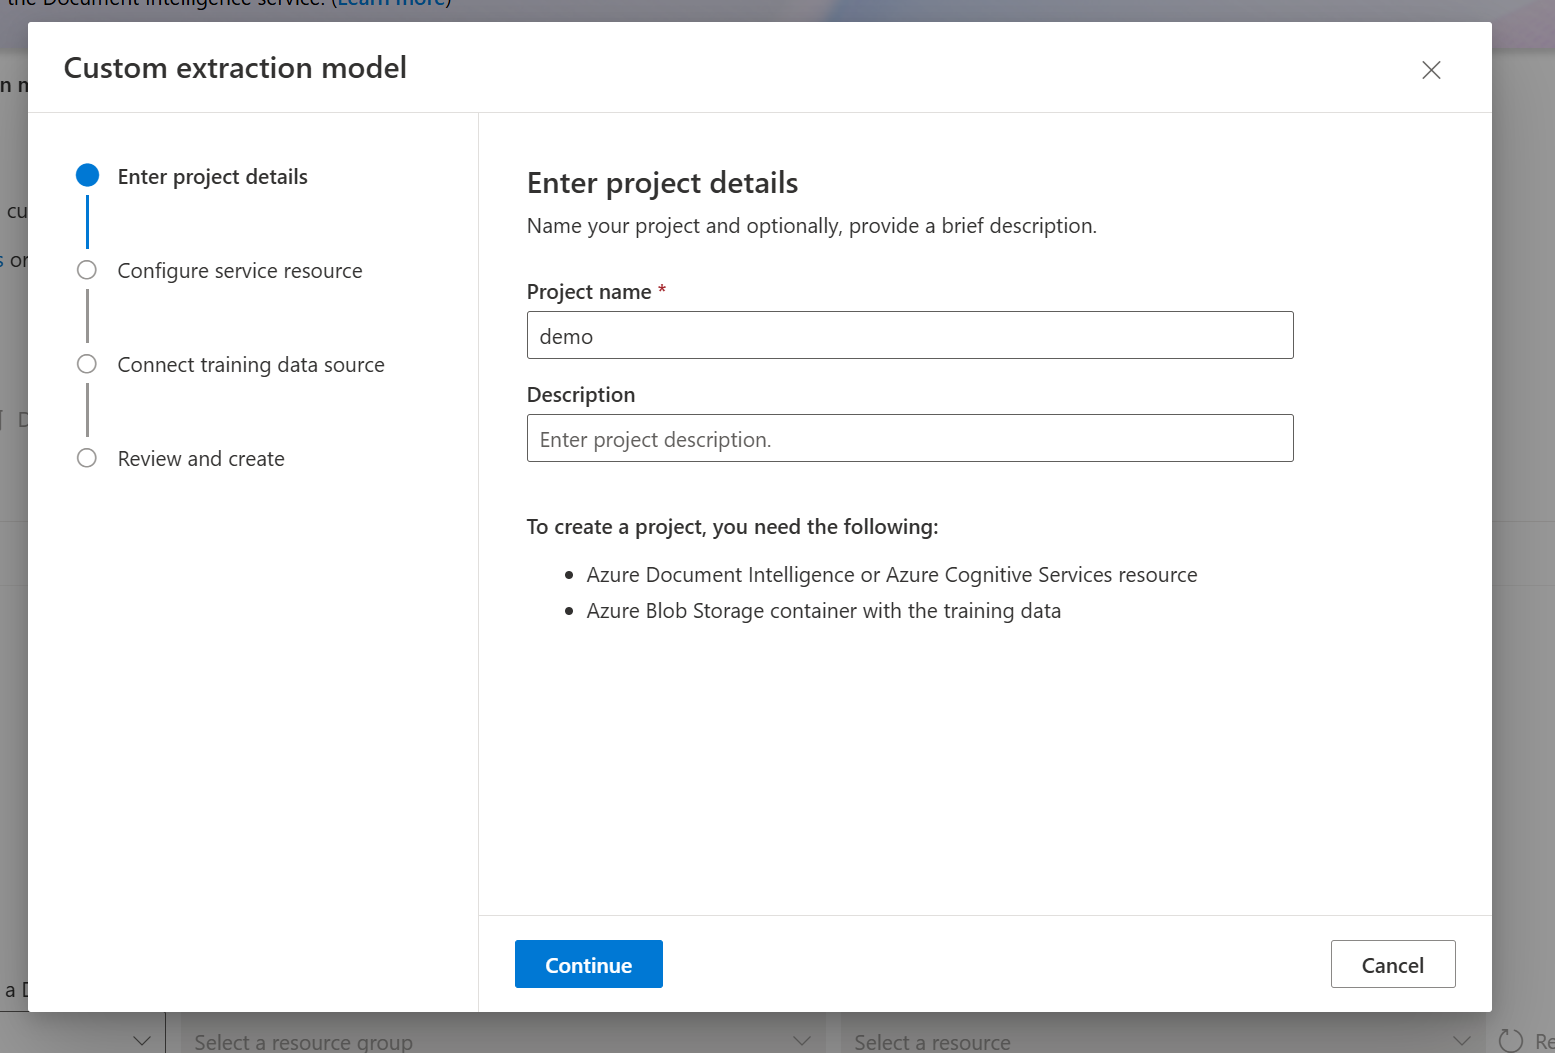Image resolution: width=1555 pixels, height=1053 pixels.
Task: Select the Connect training data source step circle
Action: [x=87, y=364]
